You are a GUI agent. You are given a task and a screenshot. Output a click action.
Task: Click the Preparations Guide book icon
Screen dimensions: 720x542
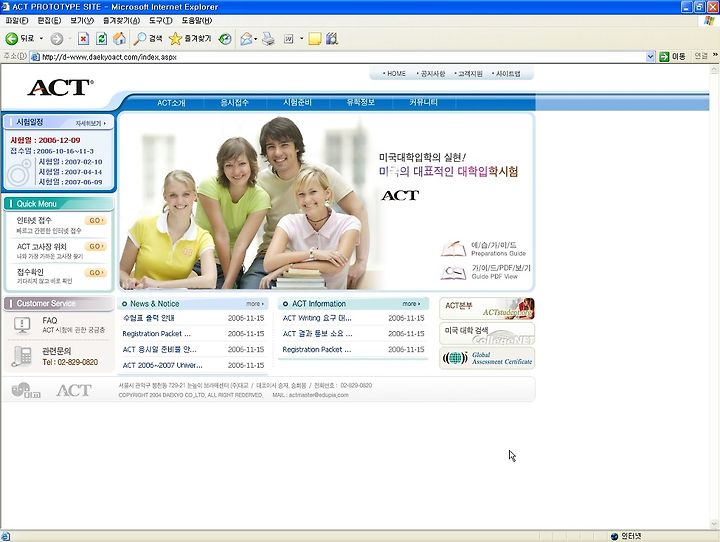point(453,248)
